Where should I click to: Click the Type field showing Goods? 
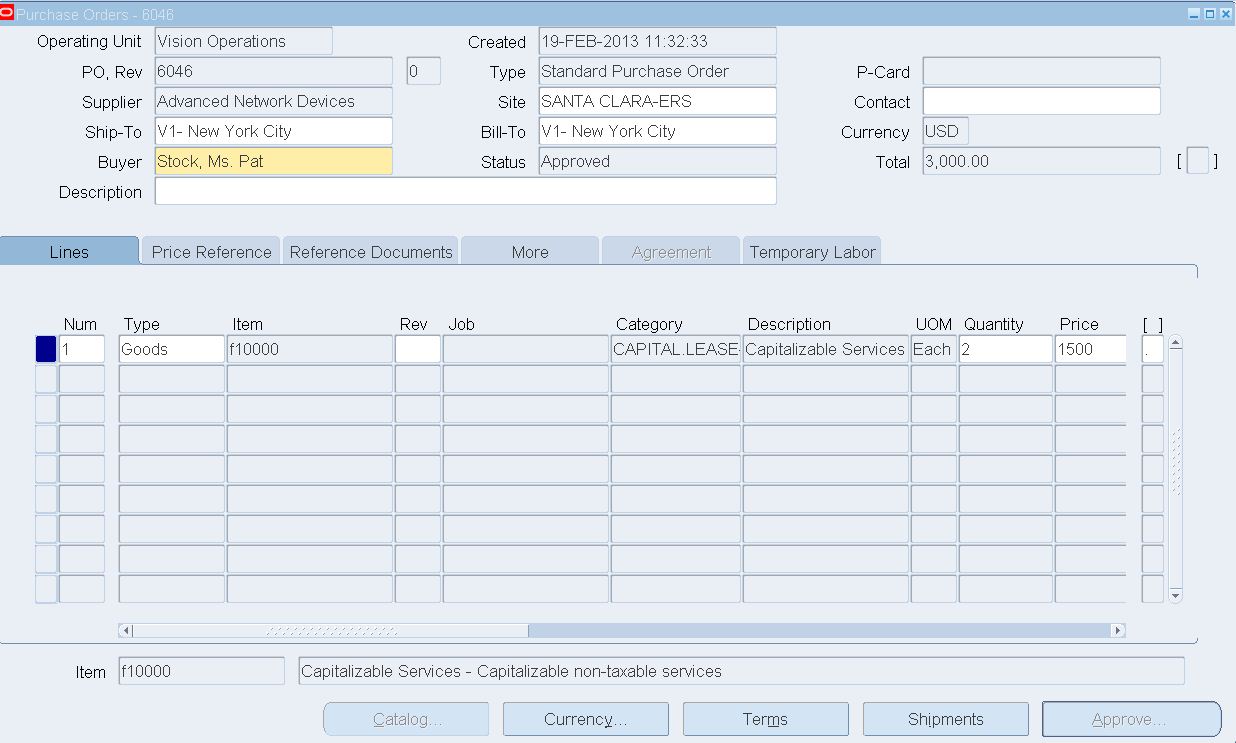pyautogui.click(x=172, y=349)
